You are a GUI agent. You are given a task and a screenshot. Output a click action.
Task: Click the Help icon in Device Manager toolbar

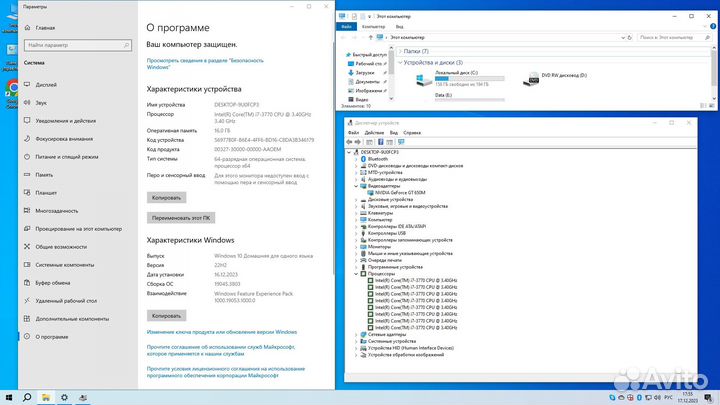tap(381, 142)
